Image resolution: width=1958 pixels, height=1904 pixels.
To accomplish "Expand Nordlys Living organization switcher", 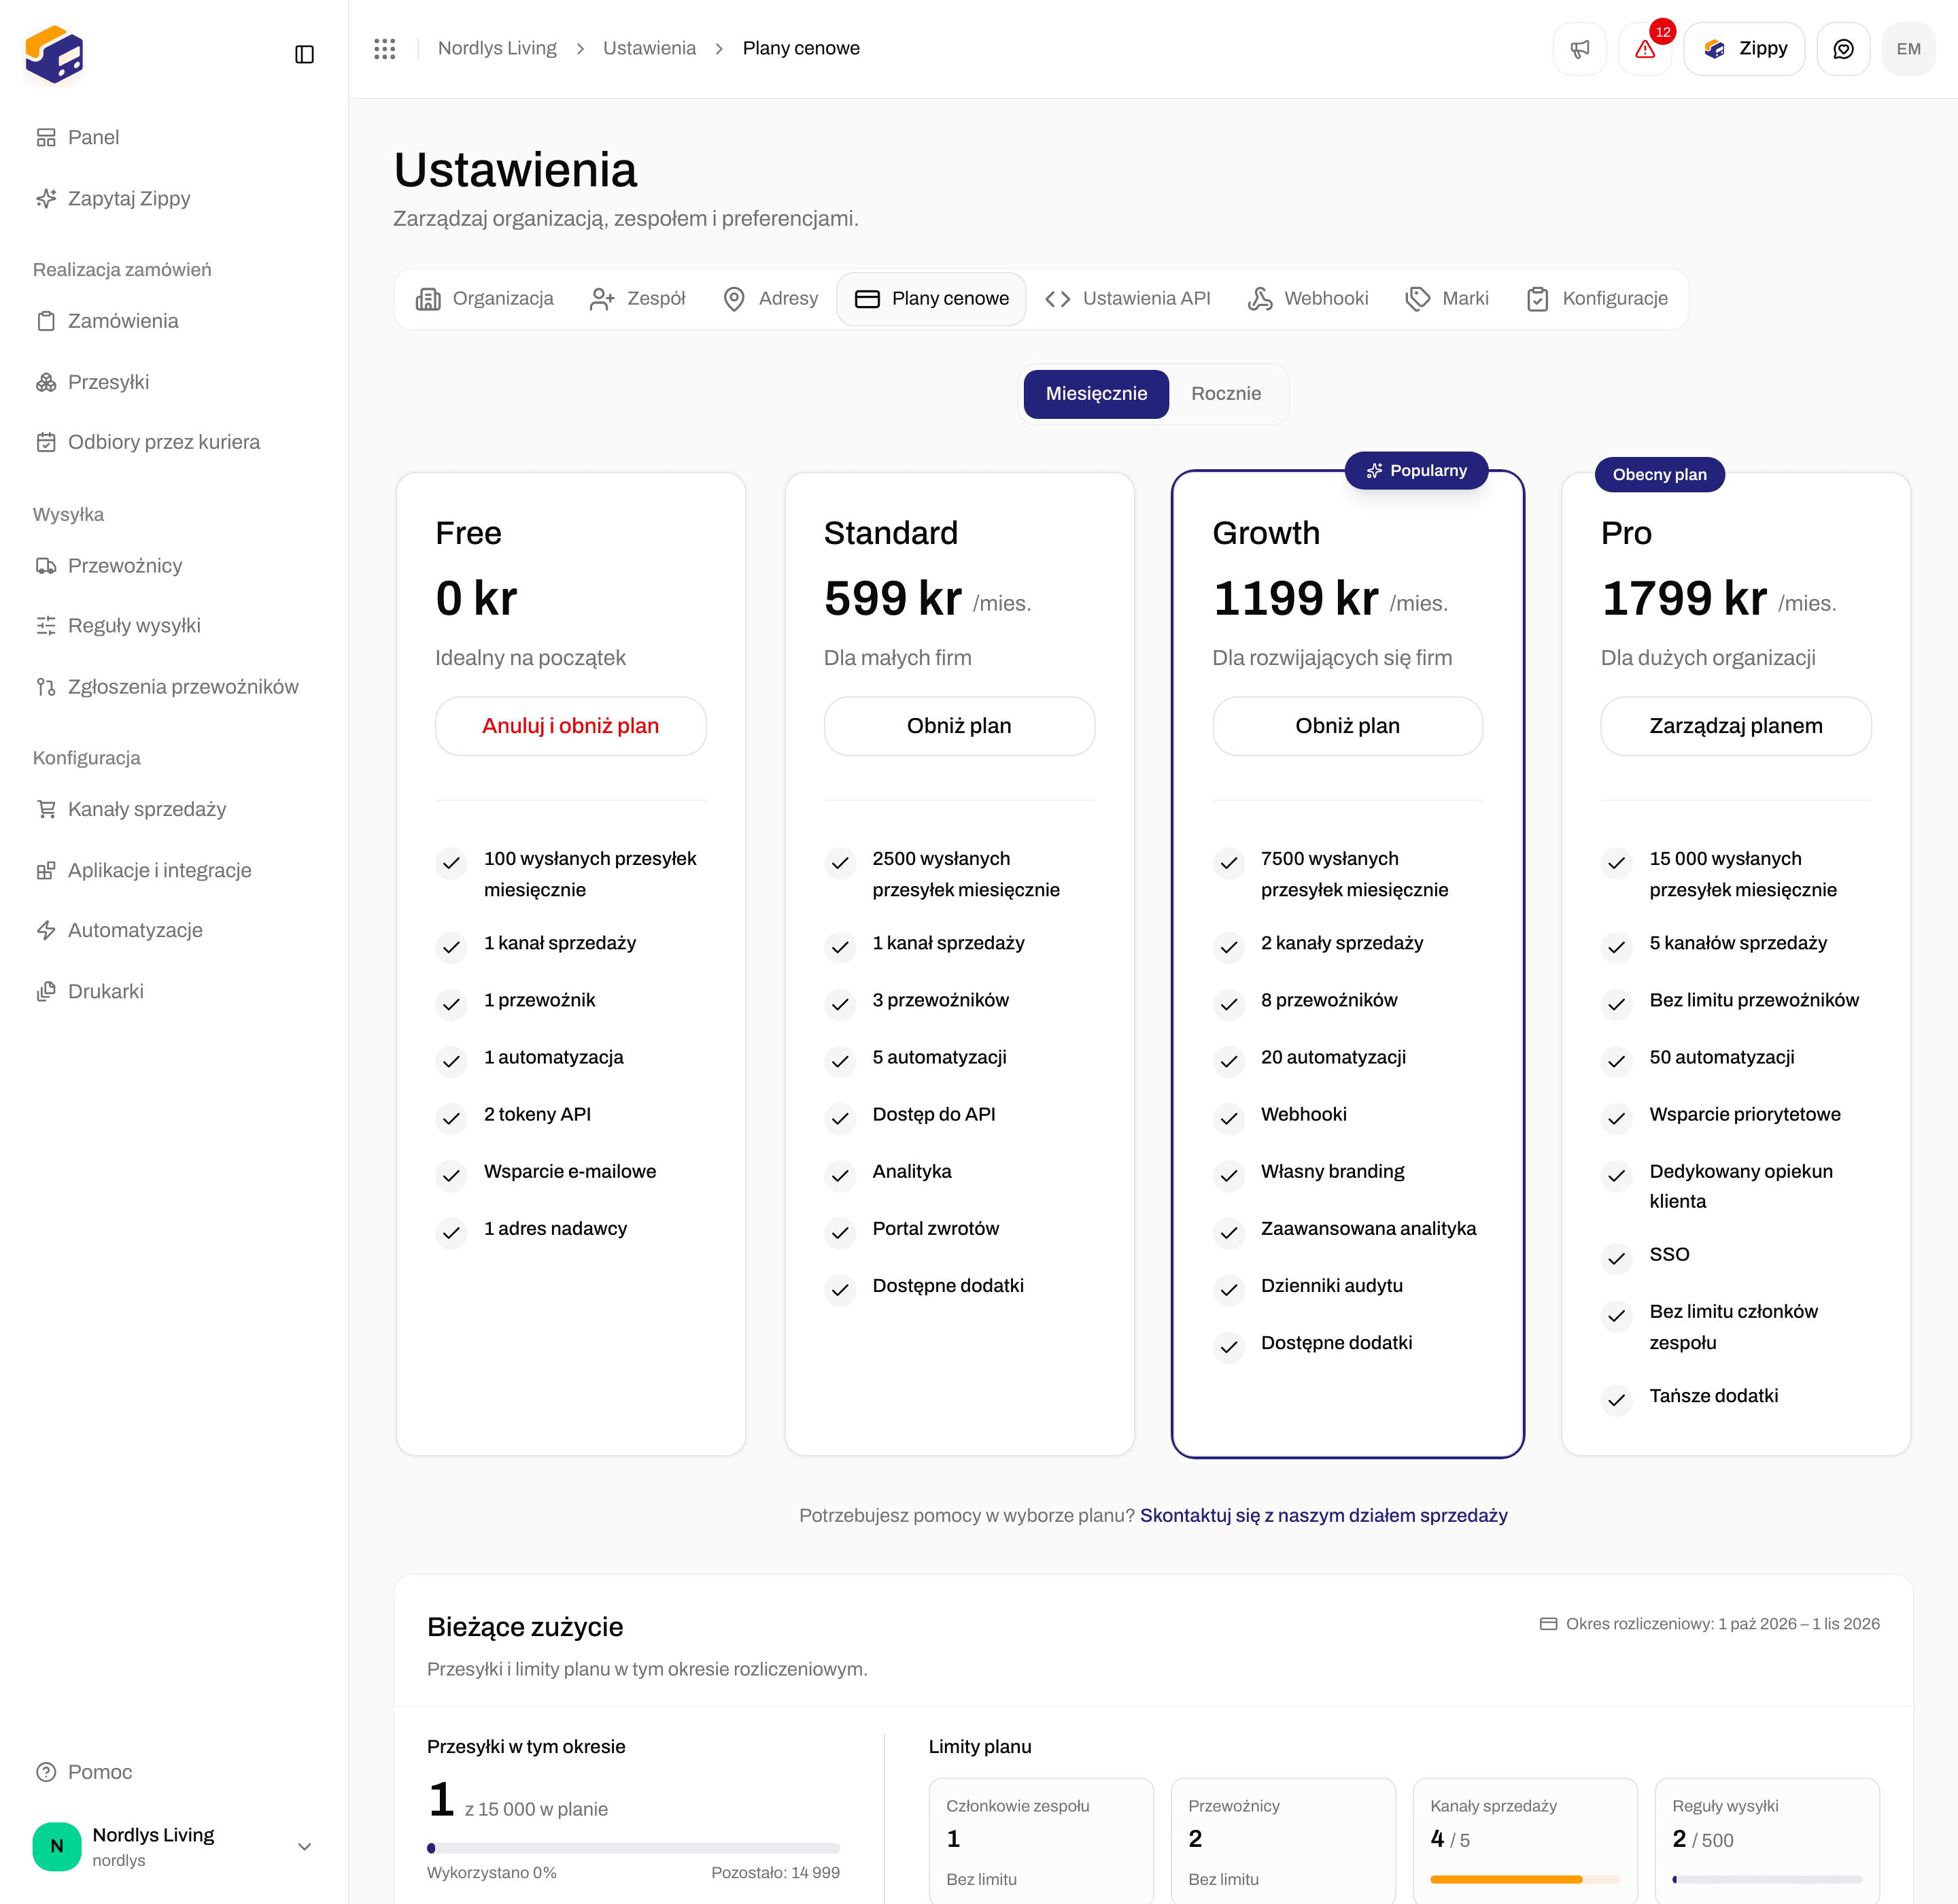I will tap(174, 1846).
